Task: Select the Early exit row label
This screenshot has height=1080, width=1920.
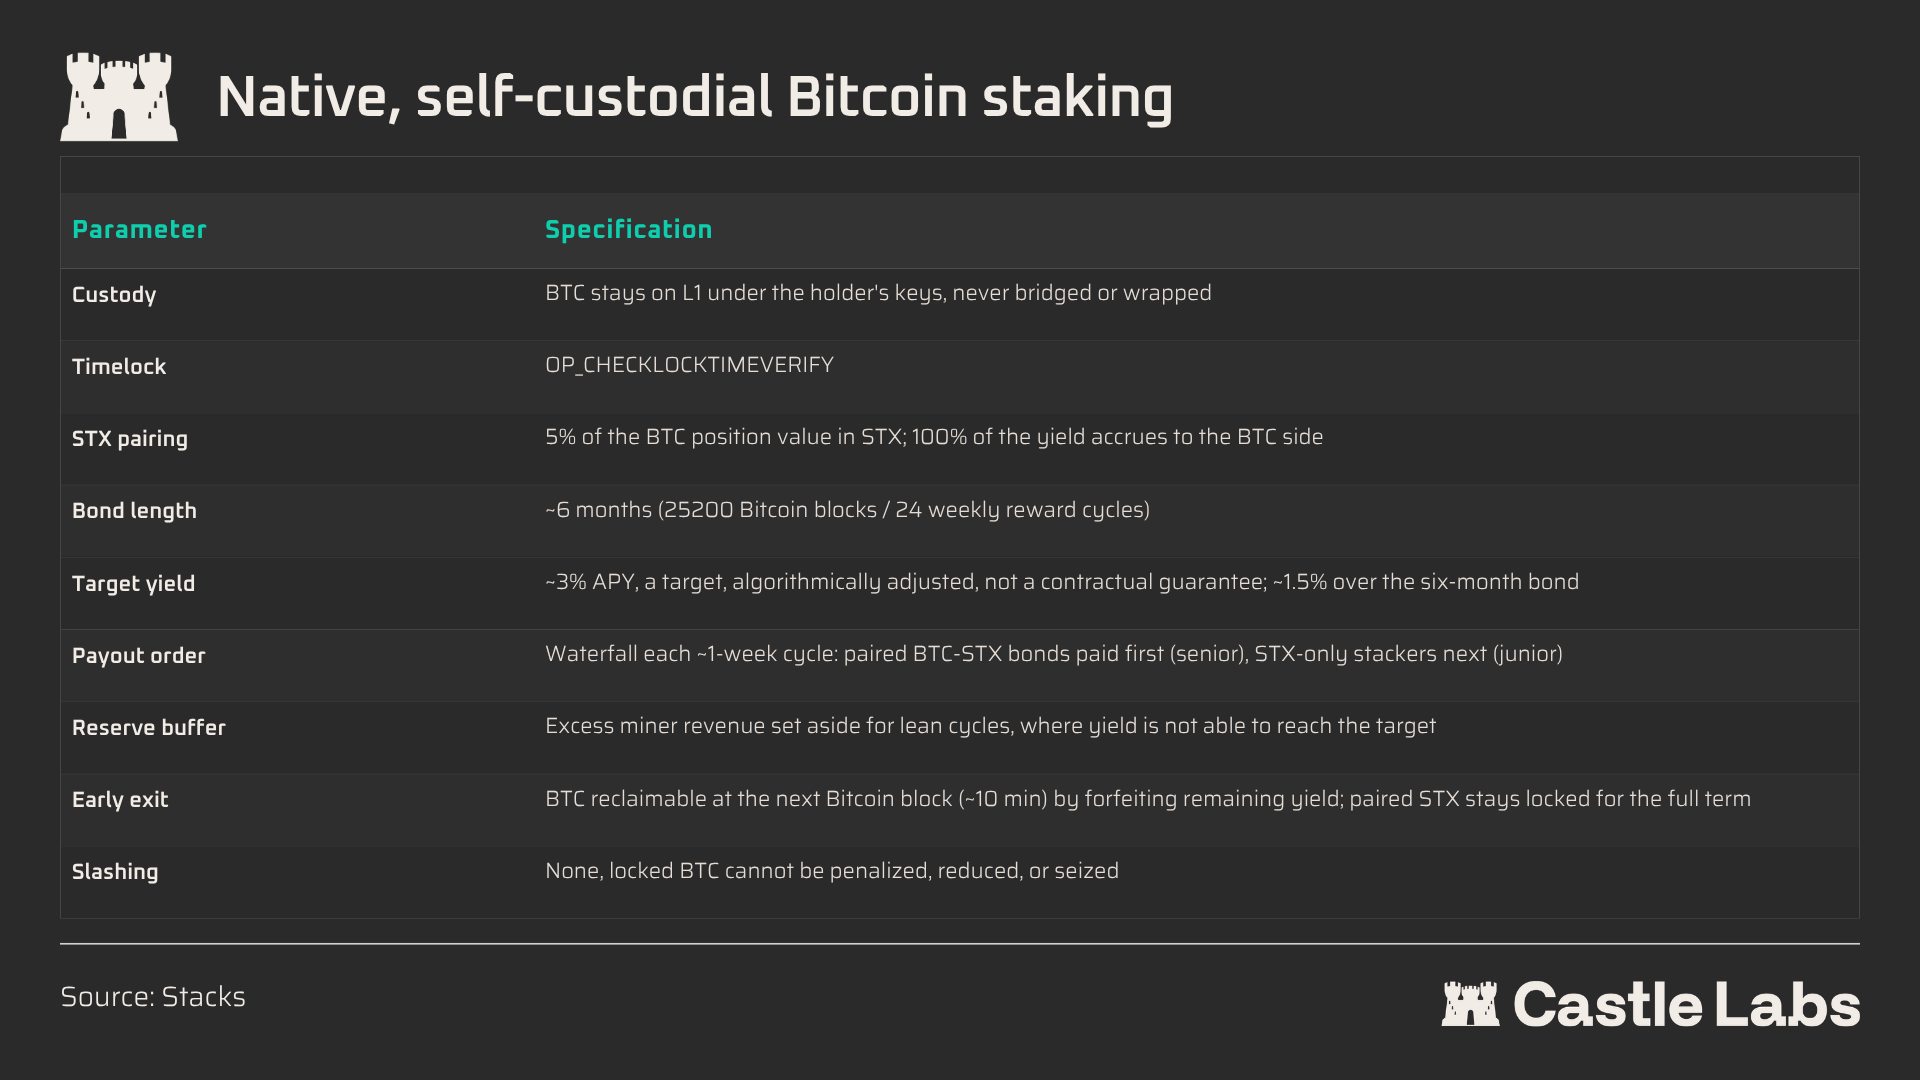Action: [120, 800]
